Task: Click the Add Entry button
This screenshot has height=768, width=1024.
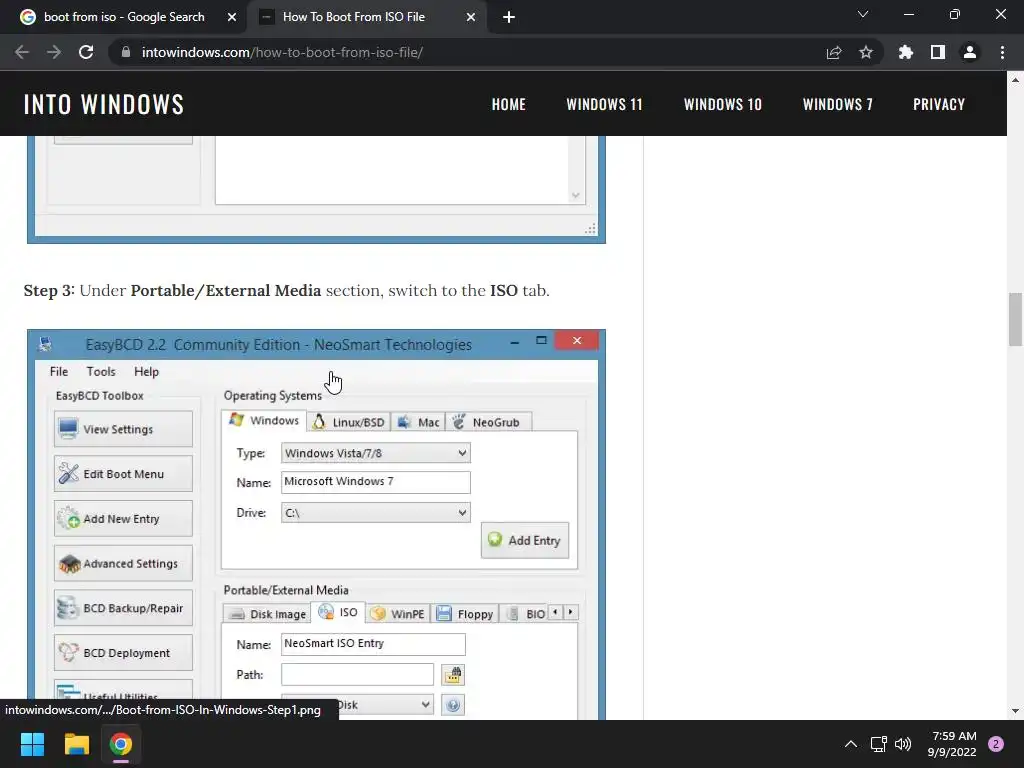Action: 525,540
